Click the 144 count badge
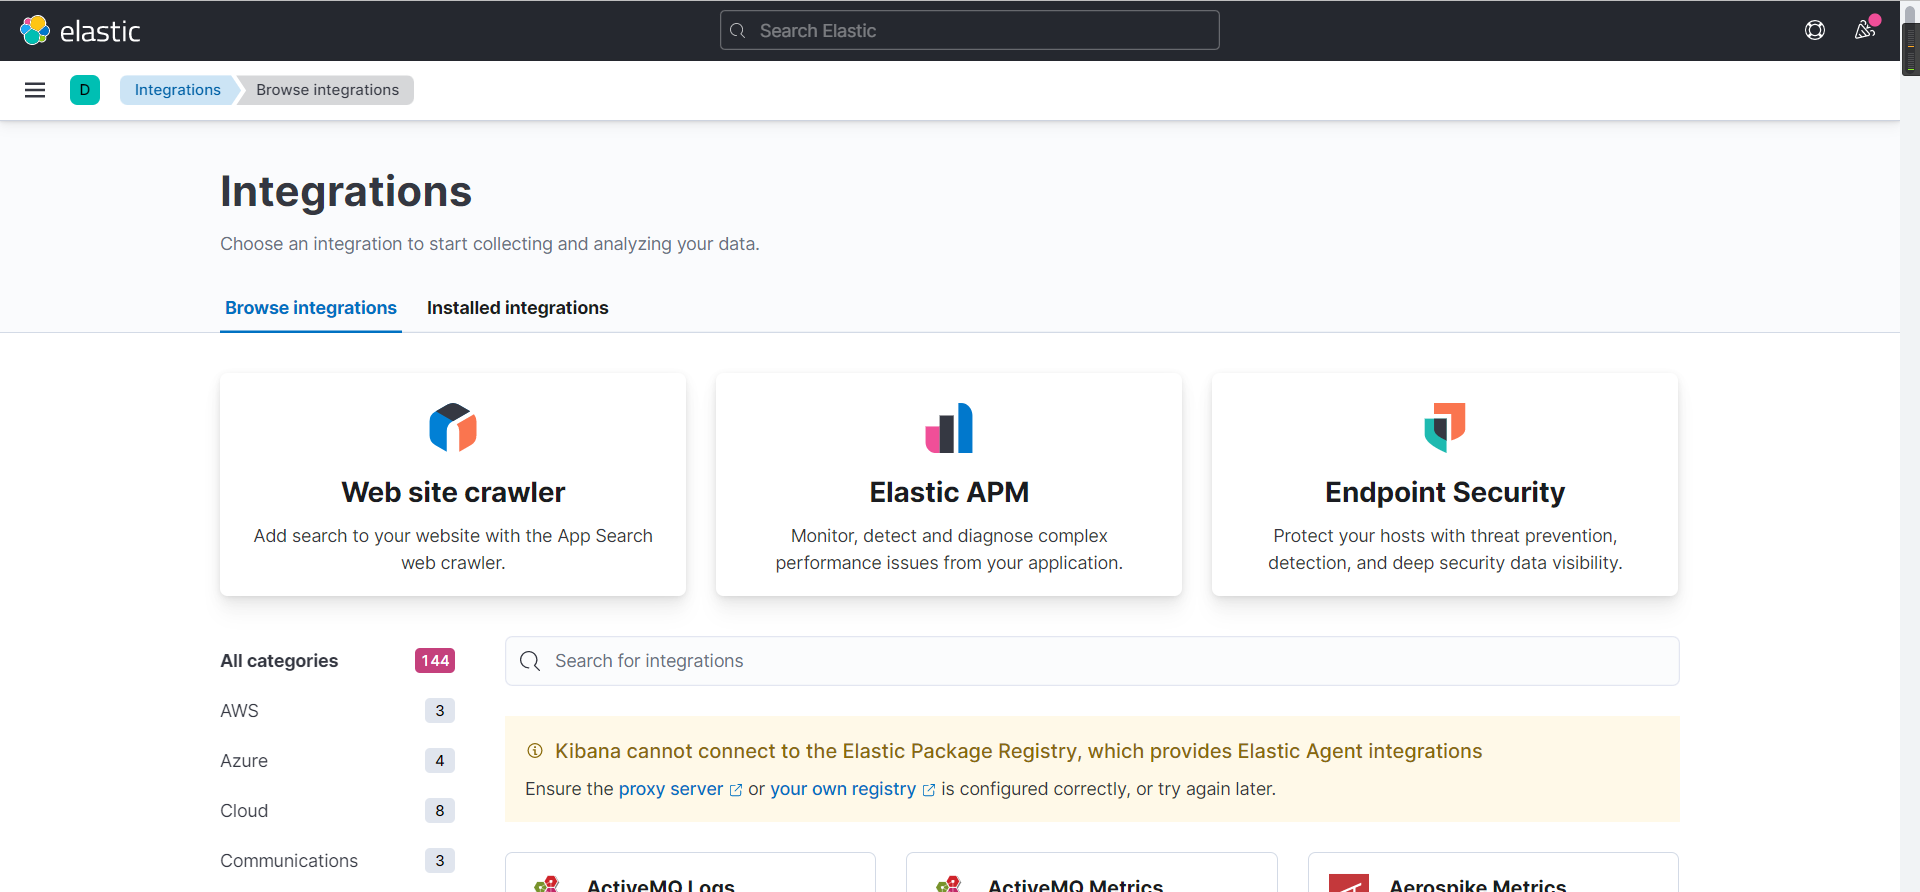This screenshot has height=892, width=1920. (x=435, y=661)
